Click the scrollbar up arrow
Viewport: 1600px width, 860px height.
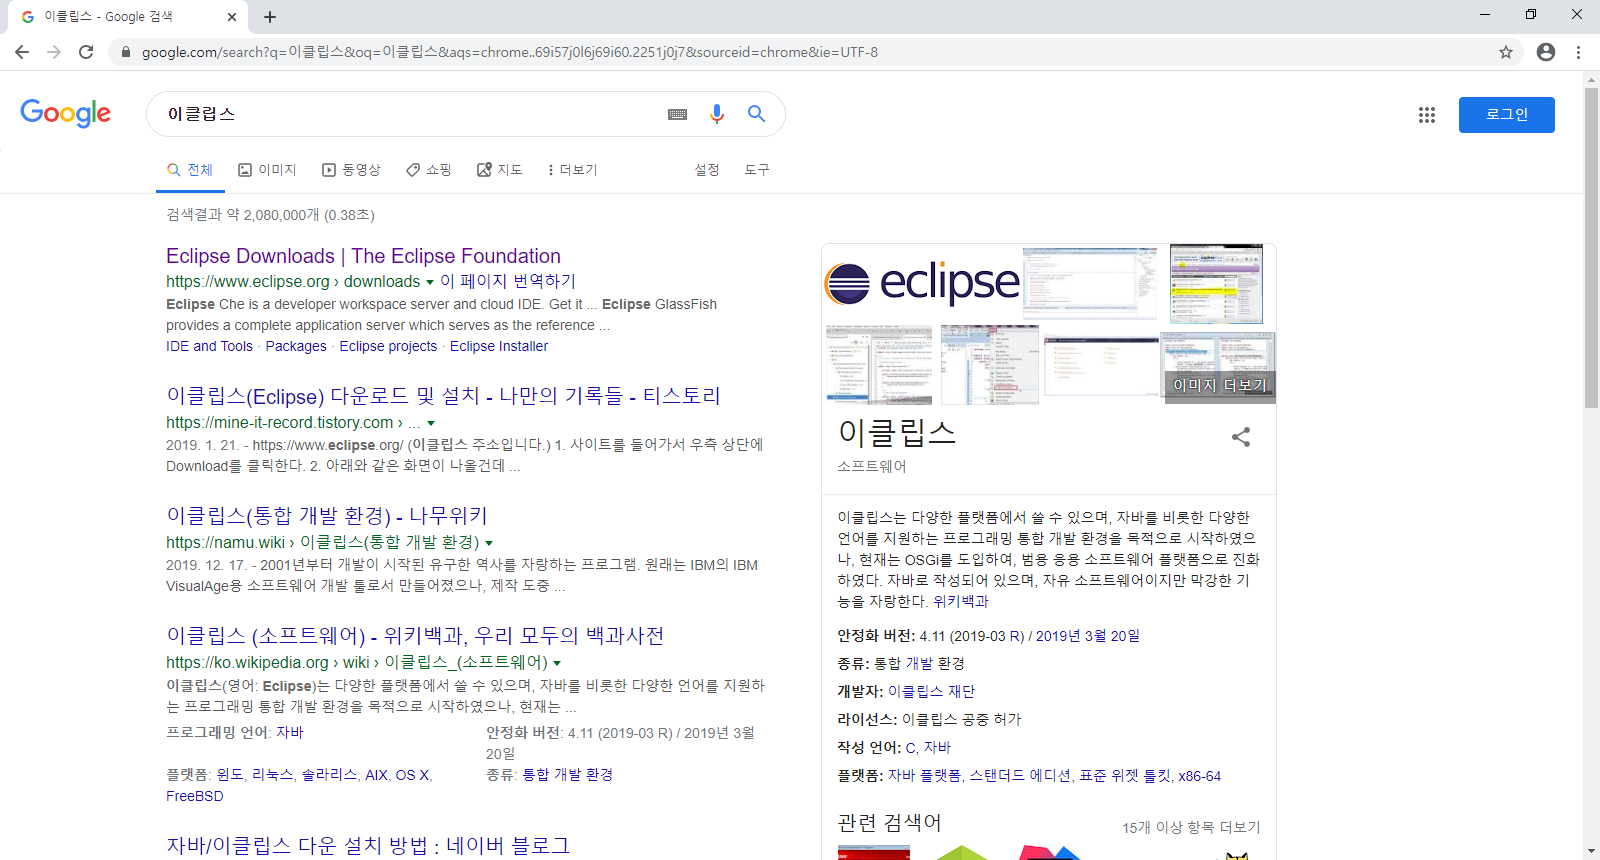pyautogui.click(x=1591, y=79)
